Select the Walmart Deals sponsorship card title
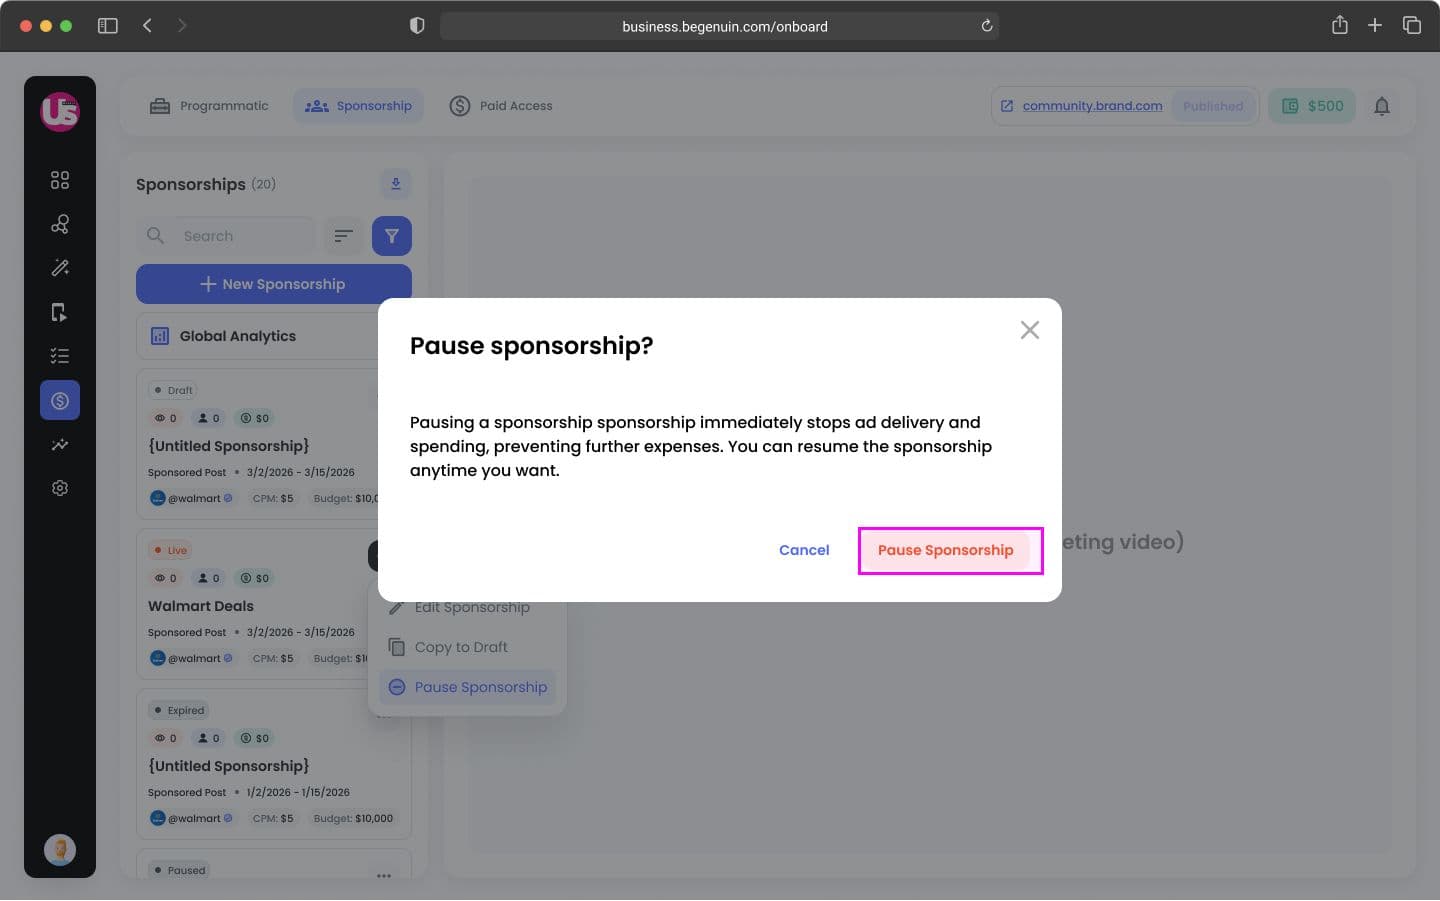Image resolution: width=1440 pixels, height=901 pixels. [x=201, y=606]
